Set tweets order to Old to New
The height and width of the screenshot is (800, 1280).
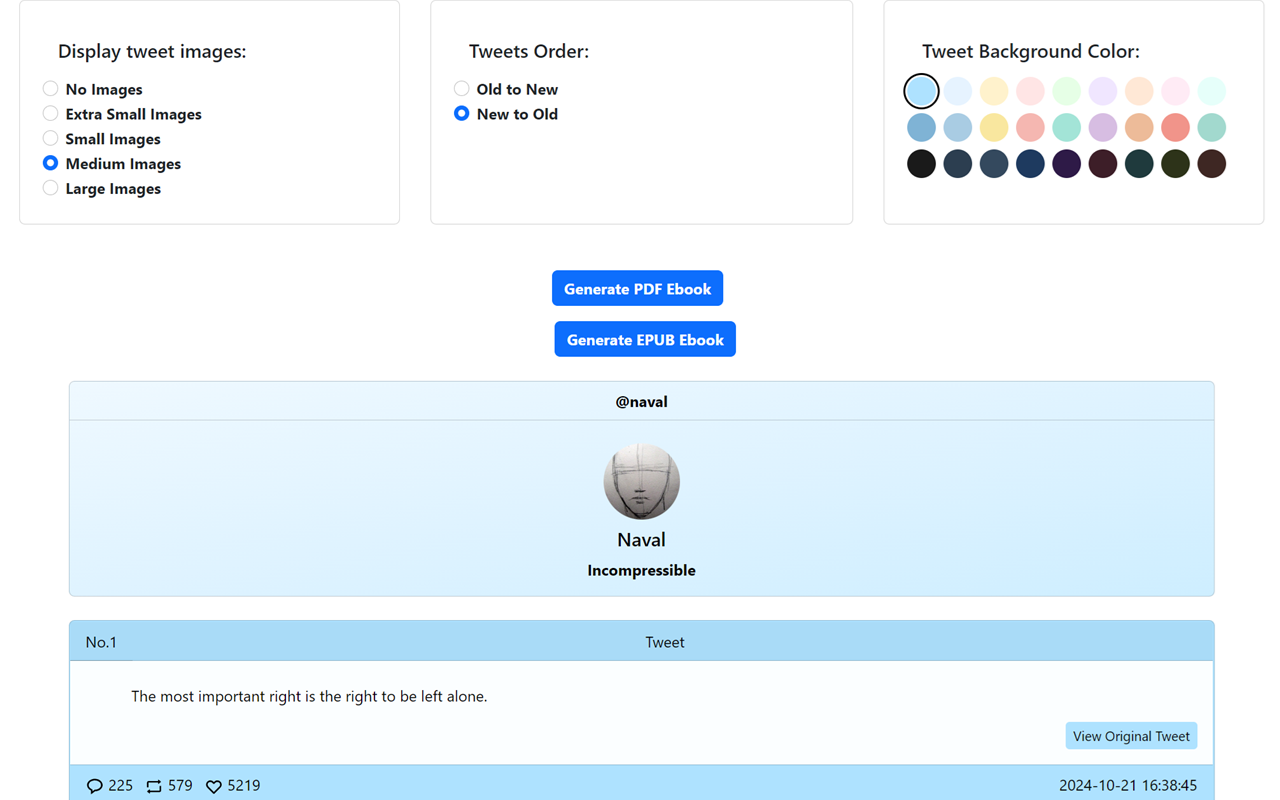(x=461, y=89)
